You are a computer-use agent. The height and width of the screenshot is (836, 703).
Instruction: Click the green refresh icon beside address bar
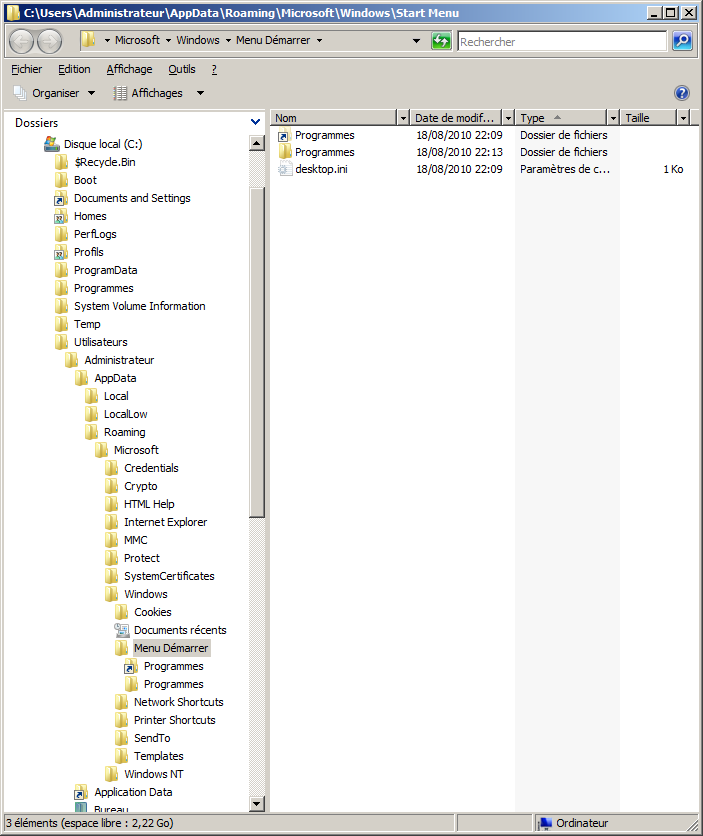(441, 41)
